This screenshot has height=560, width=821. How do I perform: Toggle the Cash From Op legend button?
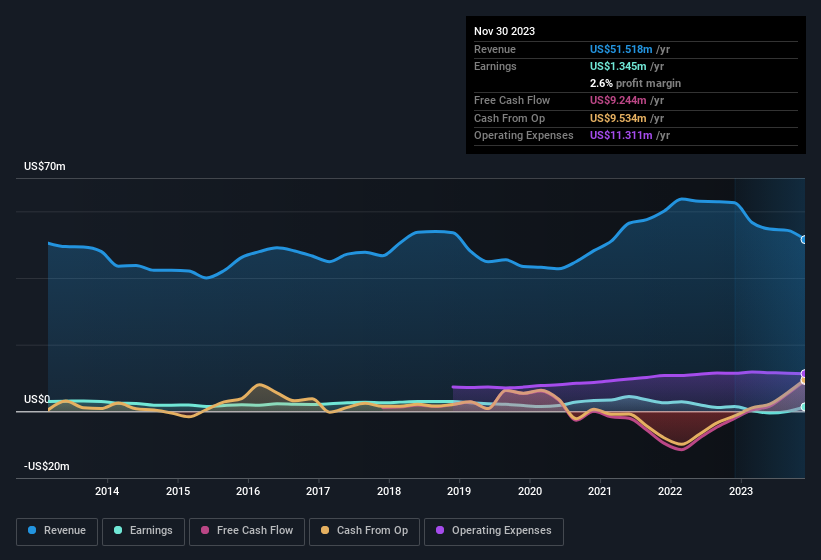364,531
